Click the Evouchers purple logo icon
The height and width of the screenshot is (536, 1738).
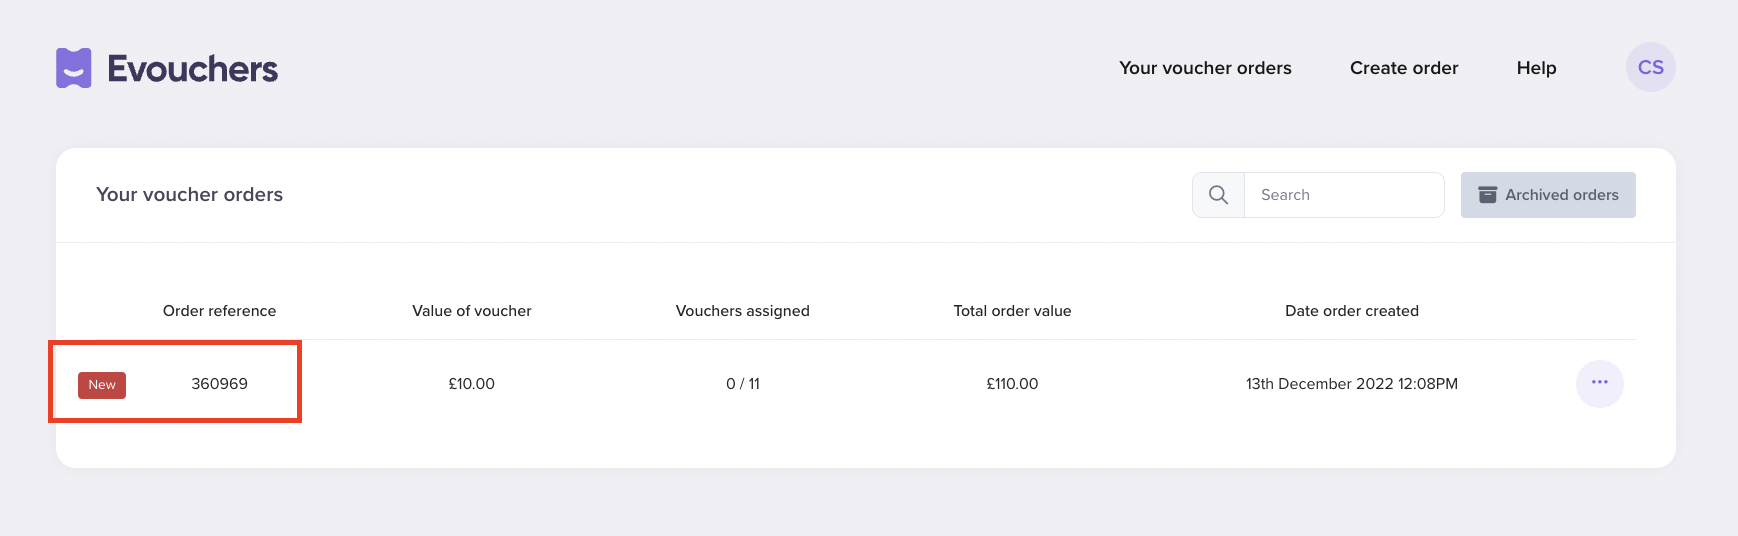(74, 68)
